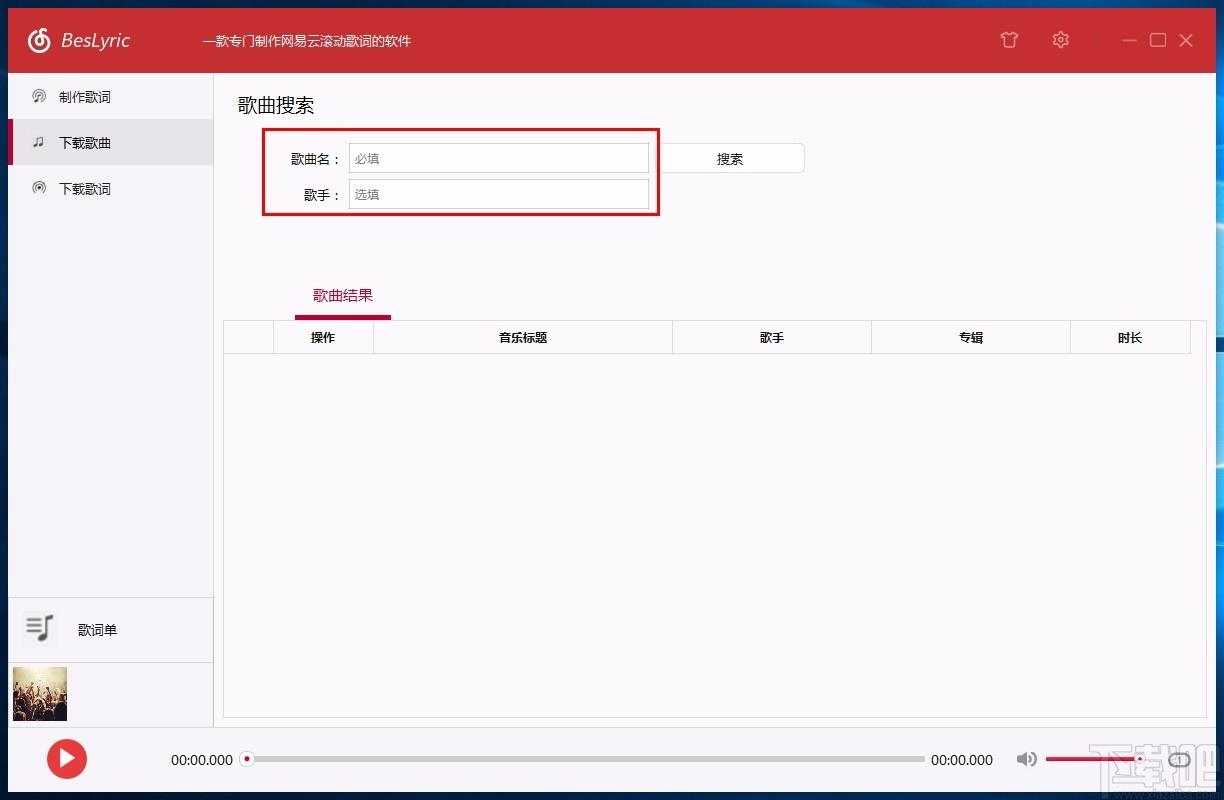This screenshot has width=1224, height=800.
Task: Switch to the 歌曲结果 tab
Action: [343, 296]
